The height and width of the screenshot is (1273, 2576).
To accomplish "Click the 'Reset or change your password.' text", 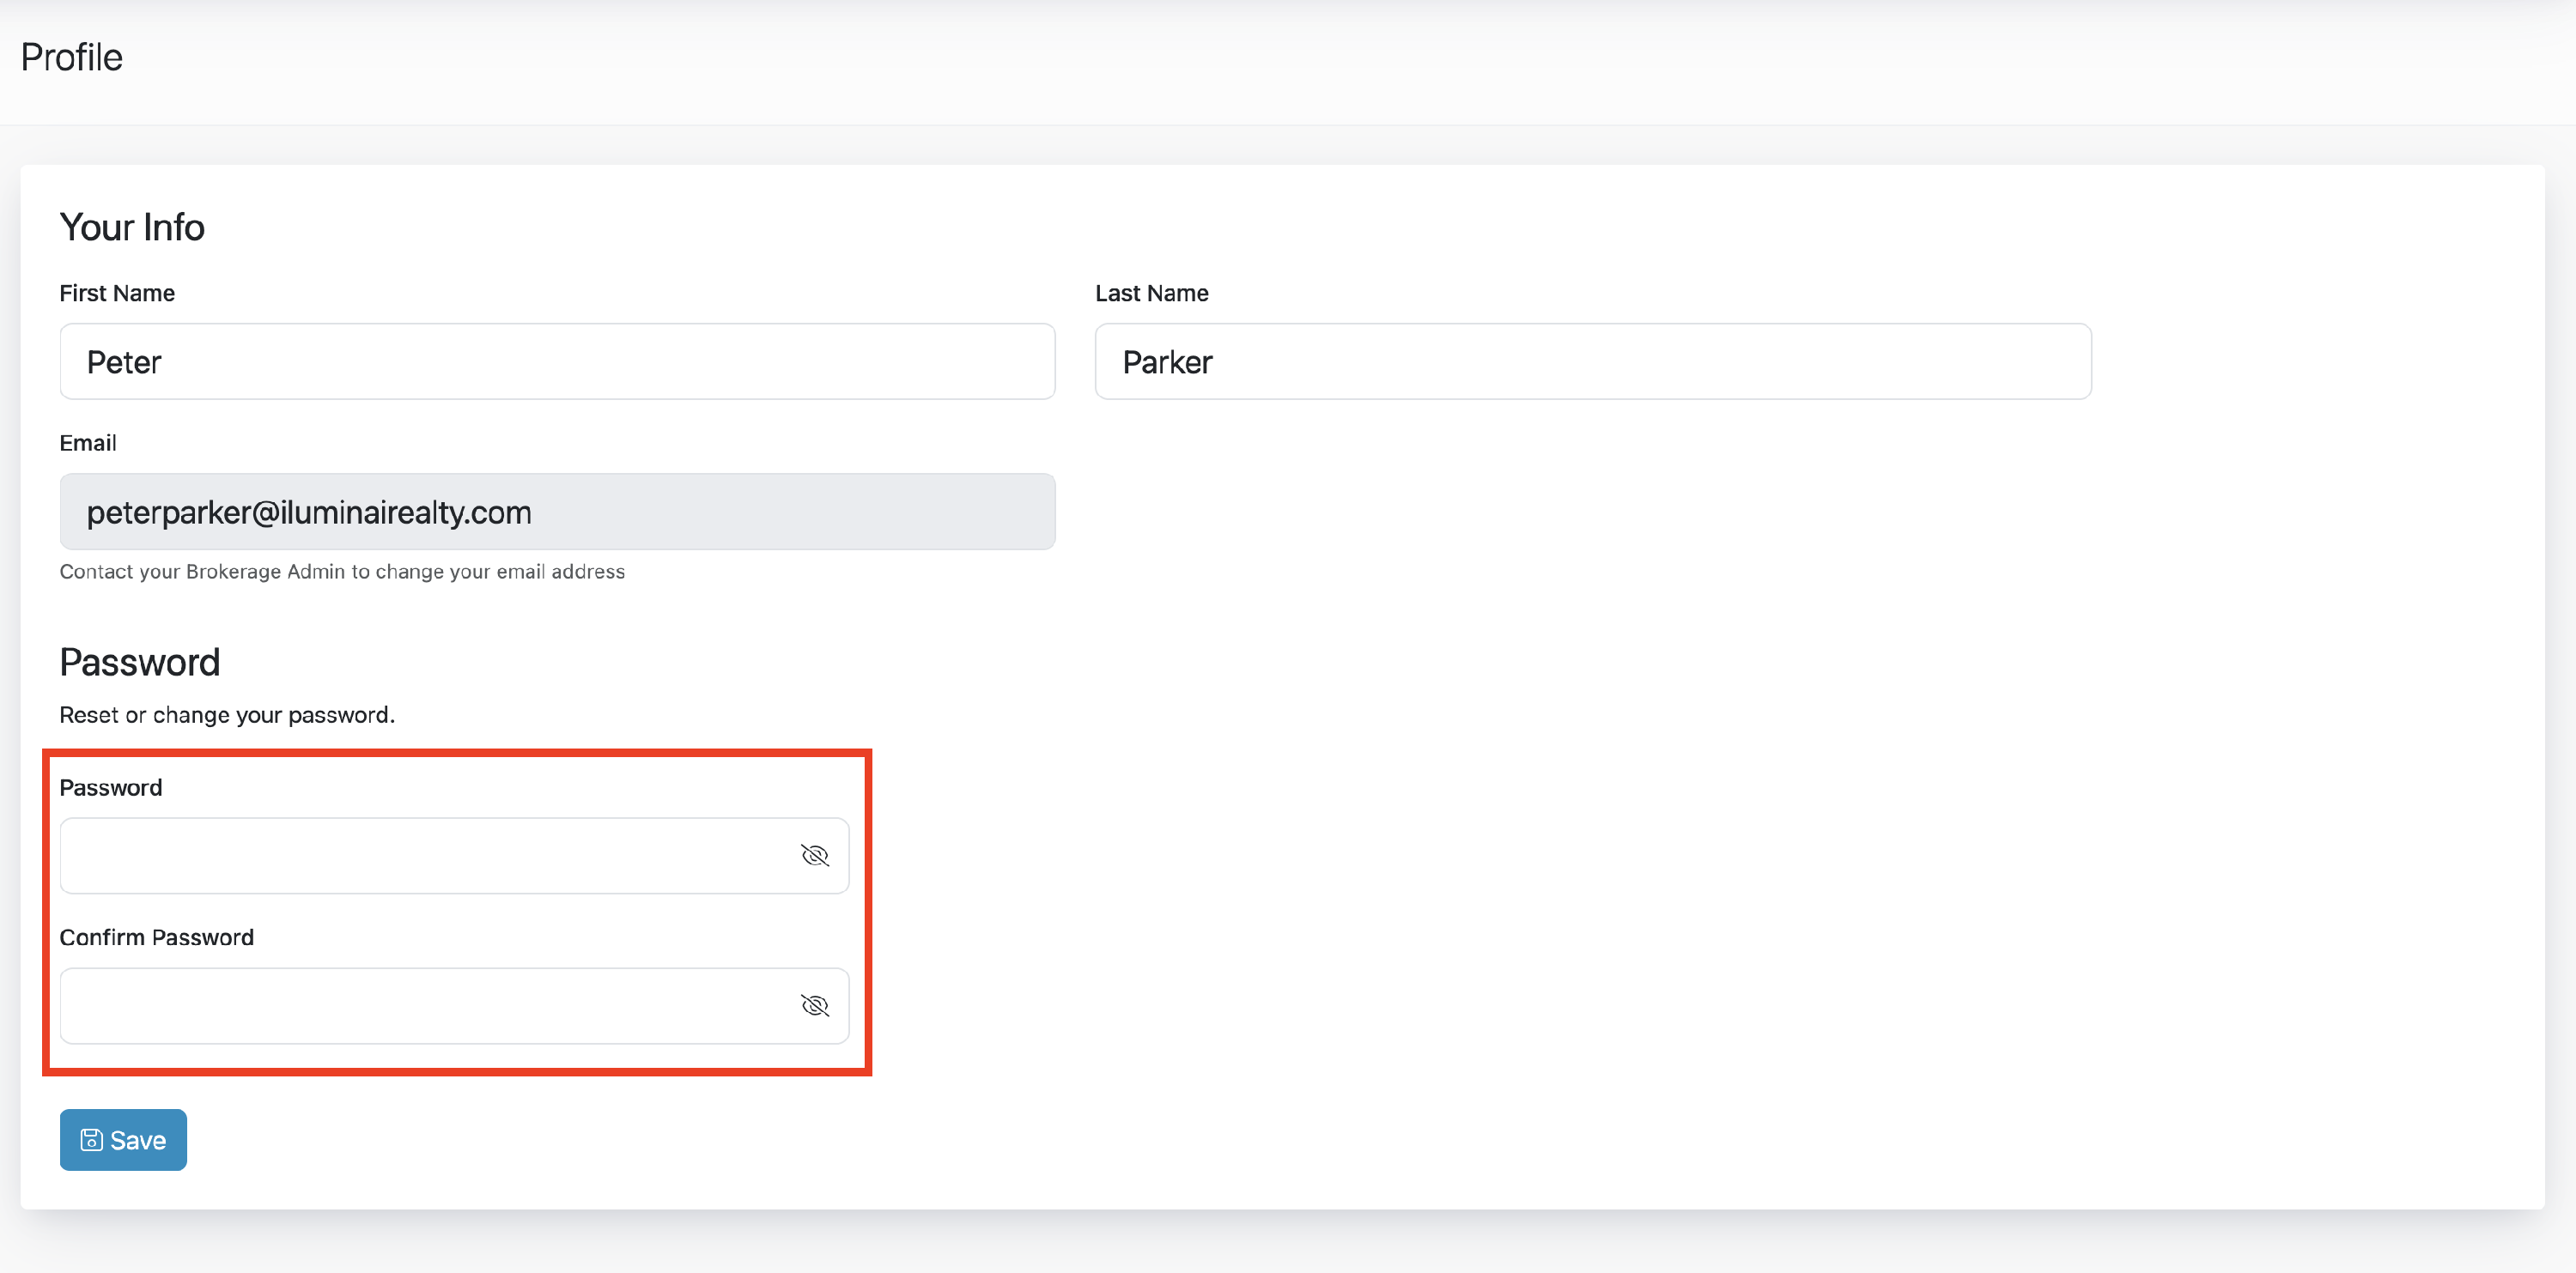I will coord(227,715).
